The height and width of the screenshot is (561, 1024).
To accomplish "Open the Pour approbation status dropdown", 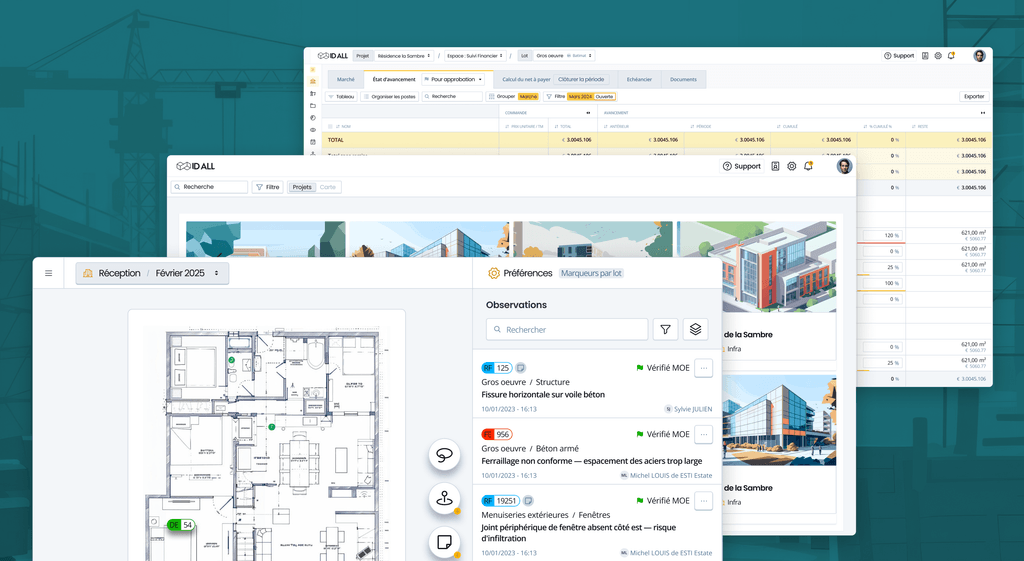I will click(x=454, y=80).
